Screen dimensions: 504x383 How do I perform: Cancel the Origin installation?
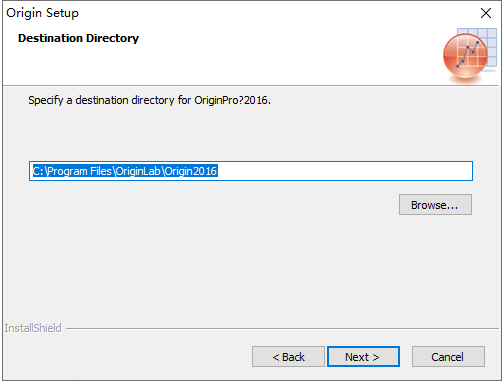tap(448, 357)
